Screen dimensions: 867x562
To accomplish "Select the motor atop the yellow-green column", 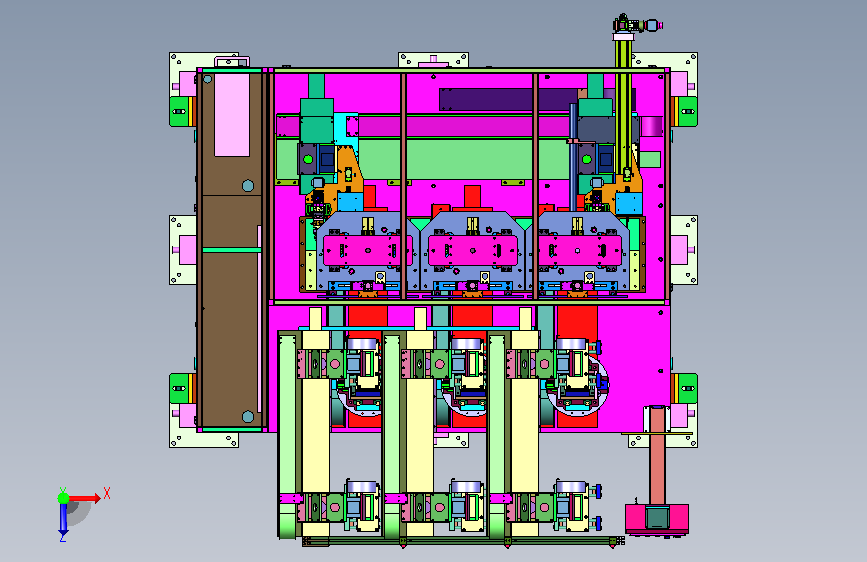I will pos(637,25).
